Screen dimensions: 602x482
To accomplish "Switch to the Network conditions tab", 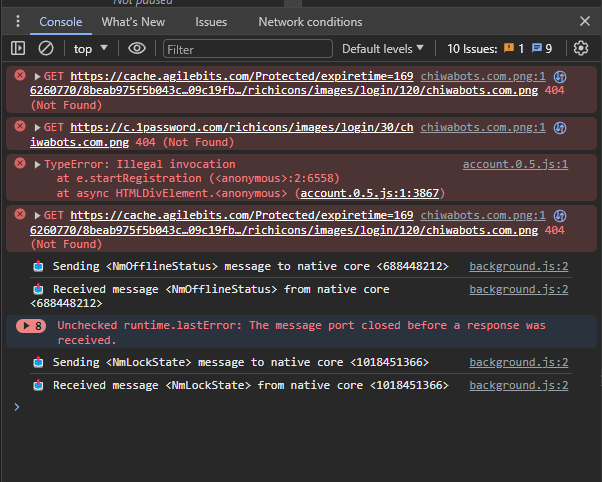I will tap(310, 21).
